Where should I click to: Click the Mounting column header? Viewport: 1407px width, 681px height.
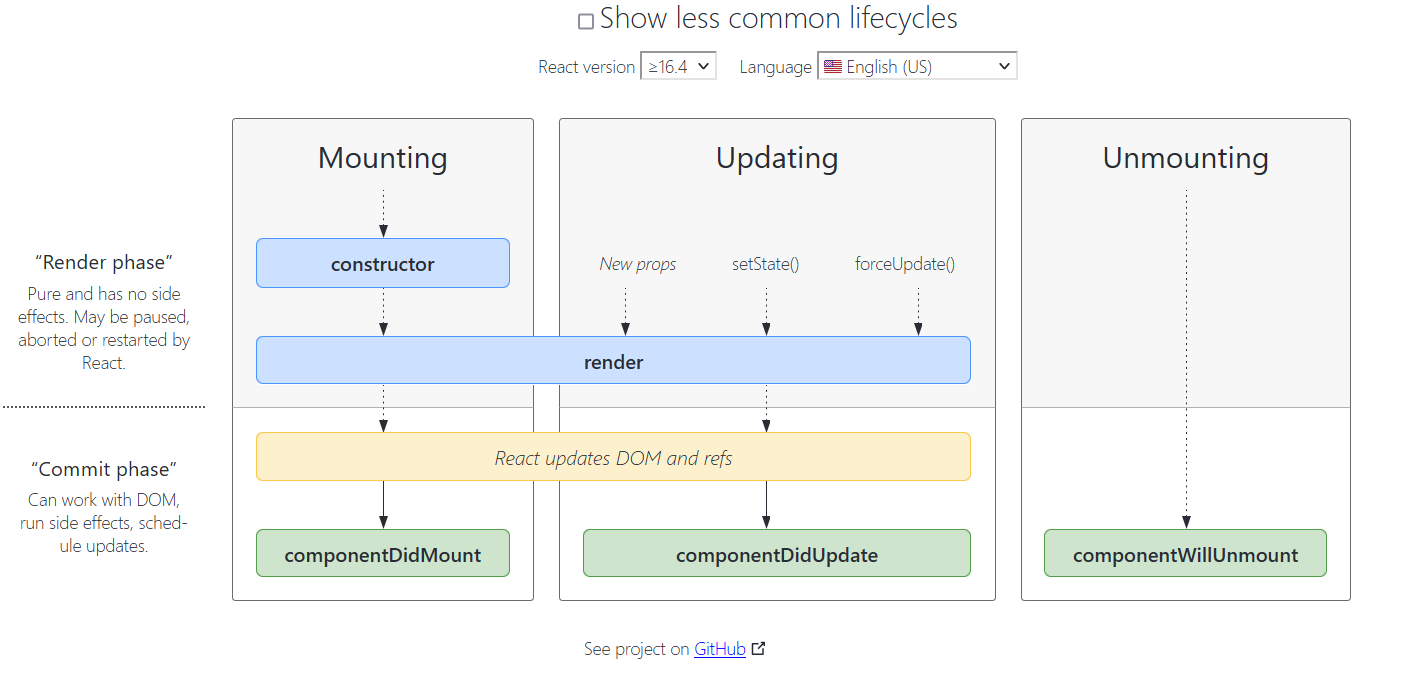383,157
